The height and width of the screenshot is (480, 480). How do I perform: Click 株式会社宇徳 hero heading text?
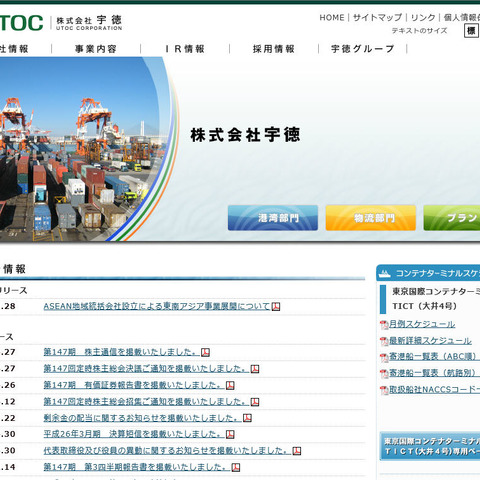[245, 135]
